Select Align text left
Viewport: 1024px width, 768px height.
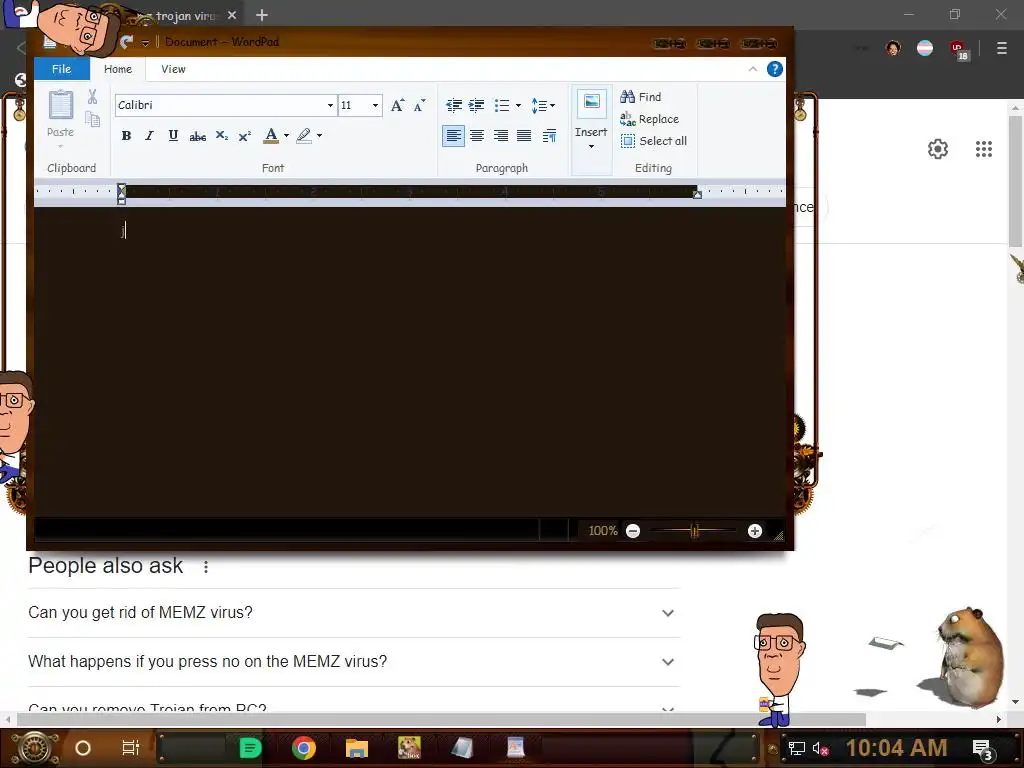[453, 136]
